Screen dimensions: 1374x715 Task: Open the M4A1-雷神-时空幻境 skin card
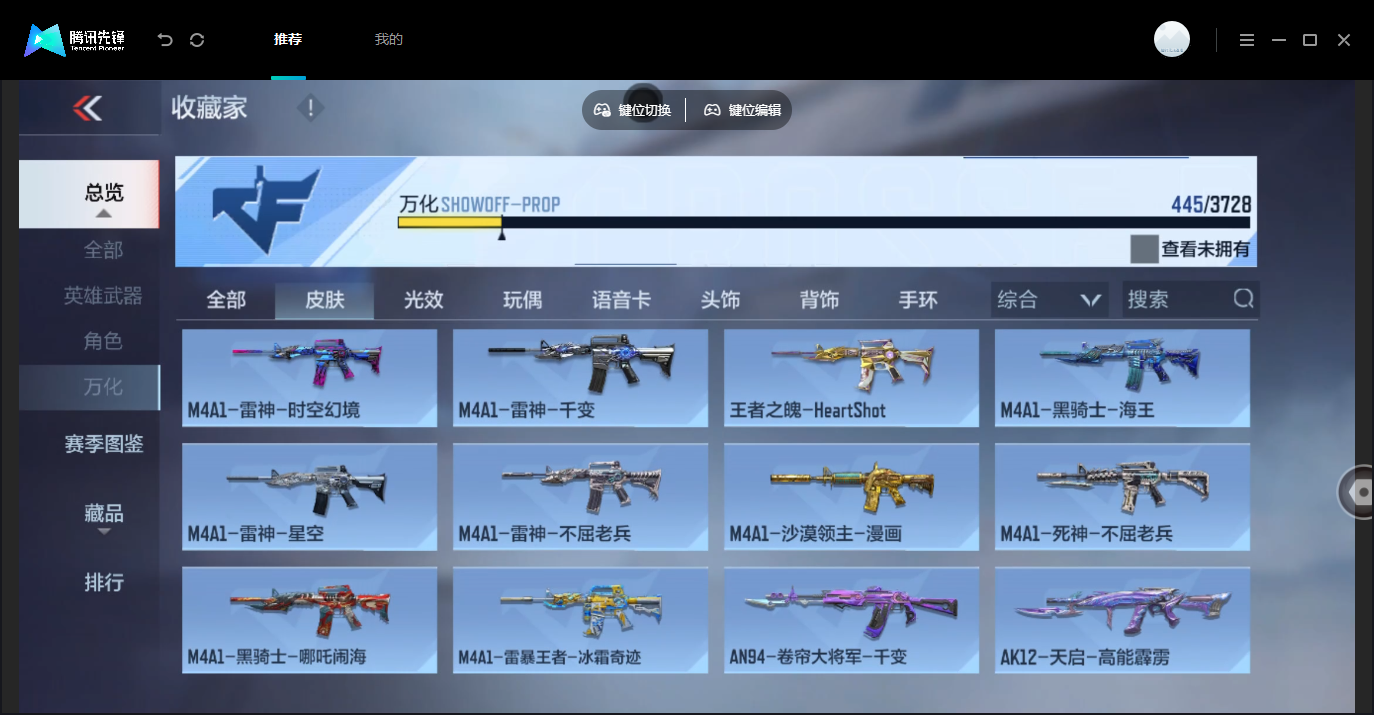point(309,378)
